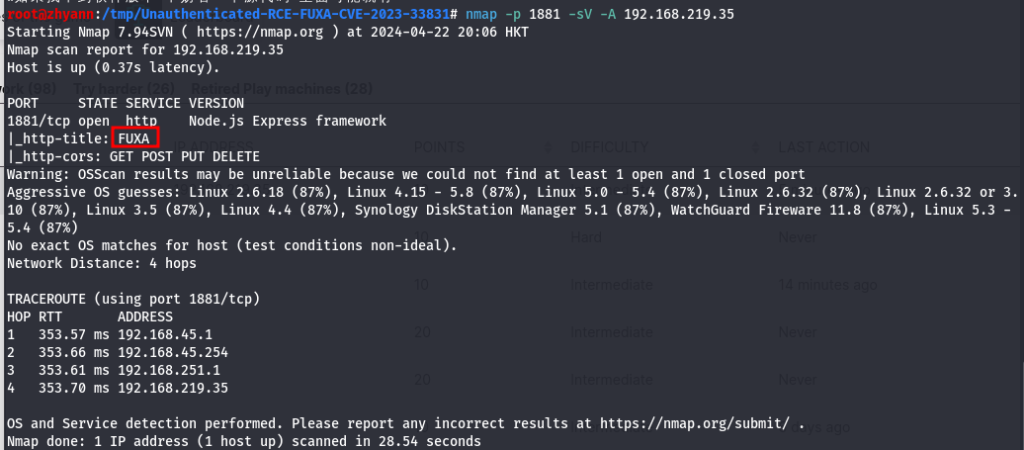
Task: Click the Network Distance: 4 hops line
Action: [x=102, y=263]
